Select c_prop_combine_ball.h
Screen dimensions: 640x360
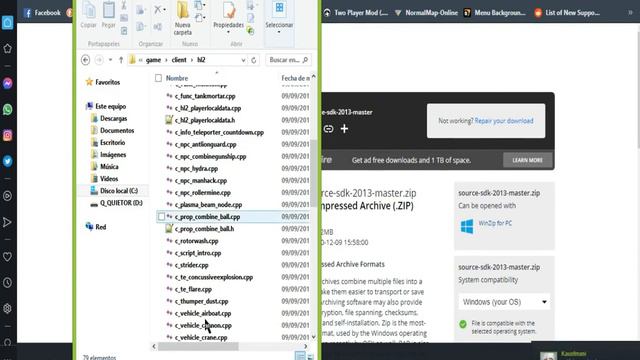point(204,229)
